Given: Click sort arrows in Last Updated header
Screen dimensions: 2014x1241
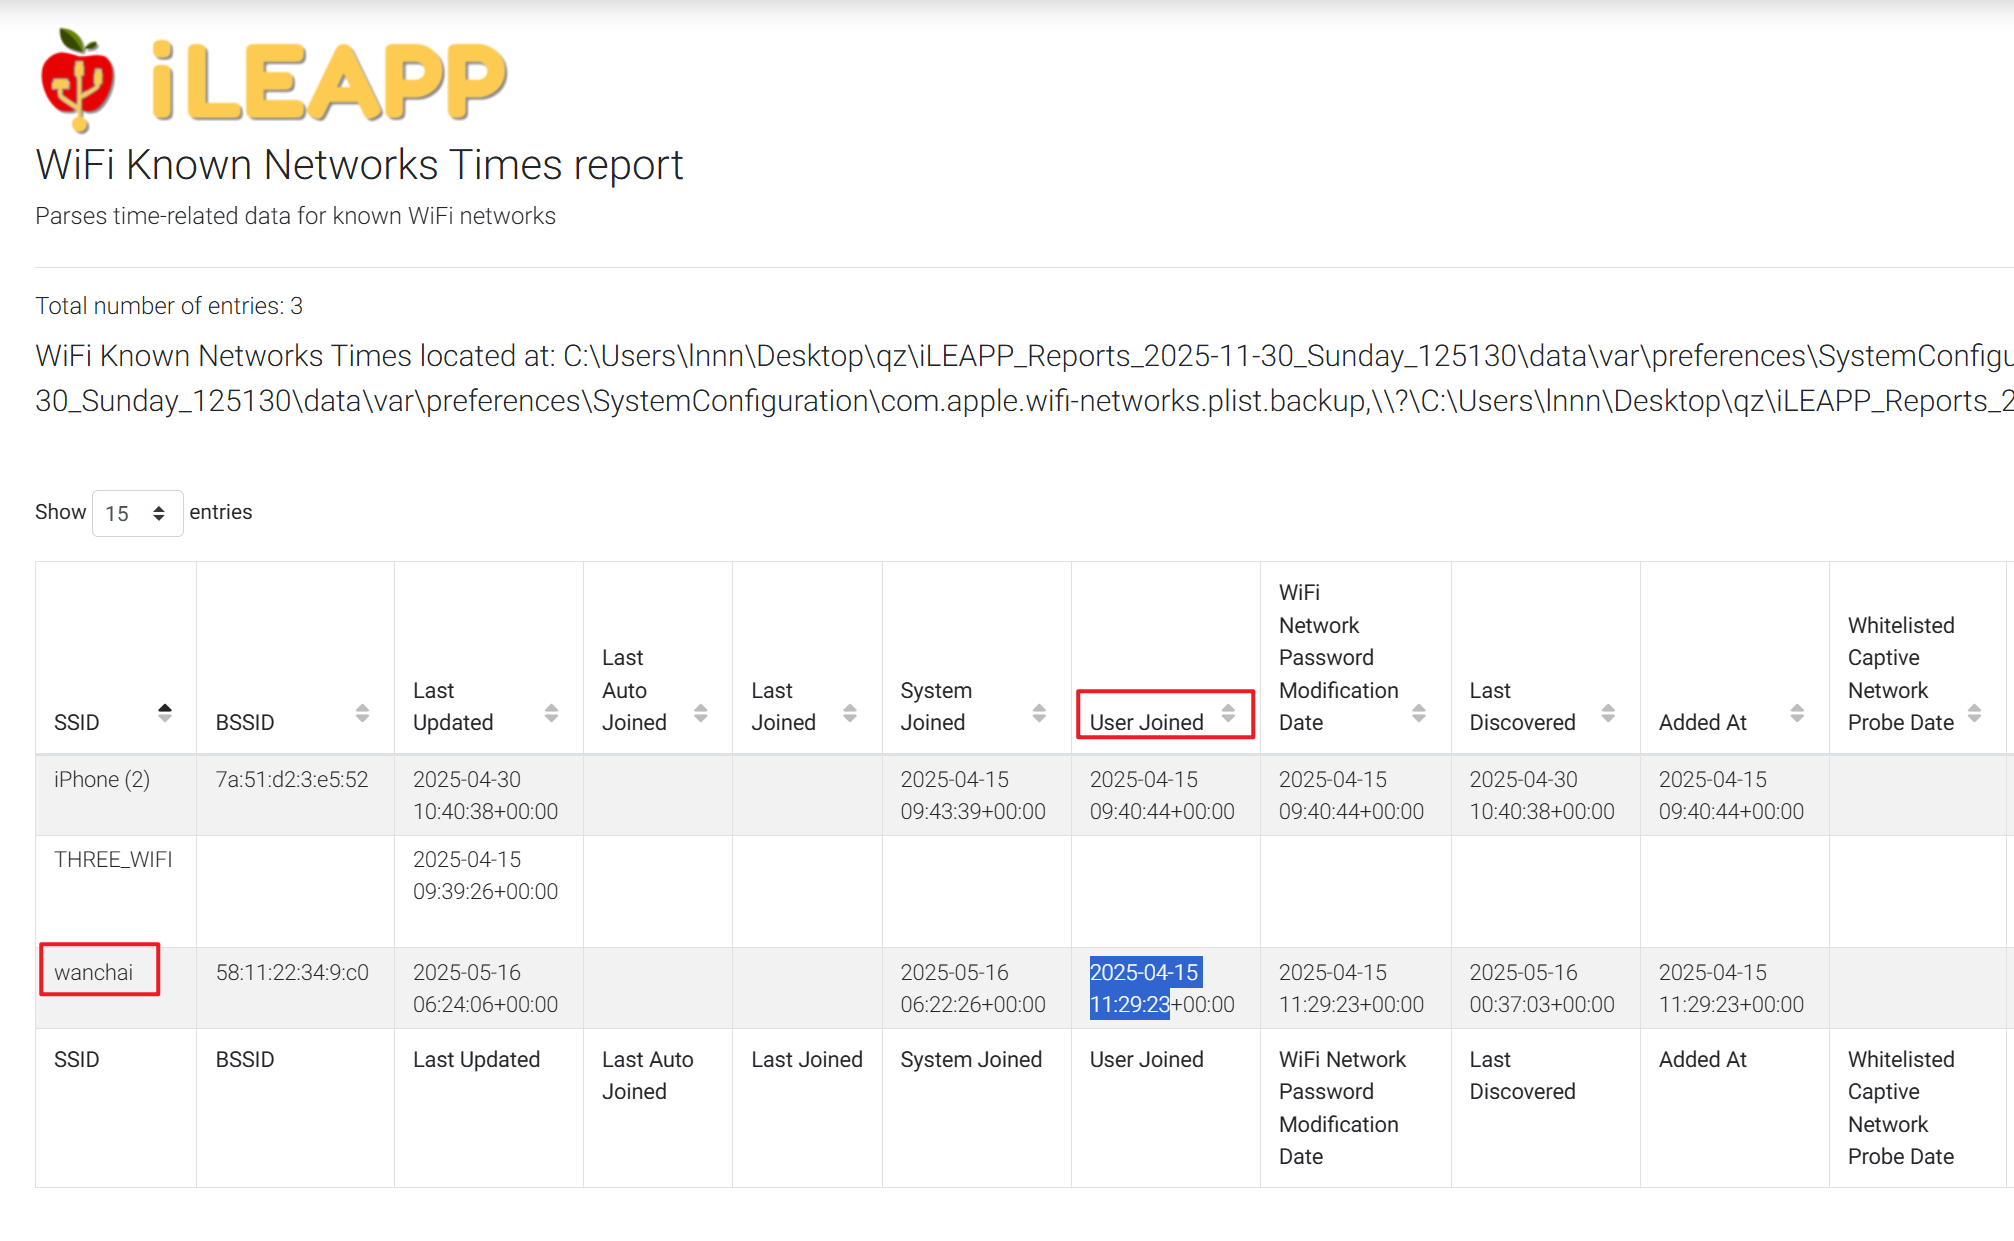Looking at the screenshot, I should pyautogui.click(x=551, y=713).
